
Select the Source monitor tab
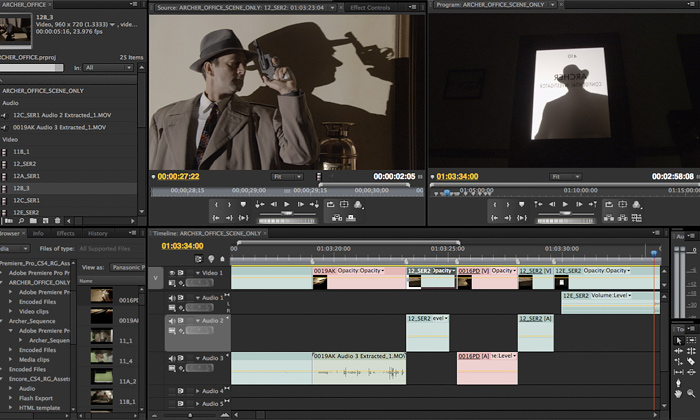[241, 8]
